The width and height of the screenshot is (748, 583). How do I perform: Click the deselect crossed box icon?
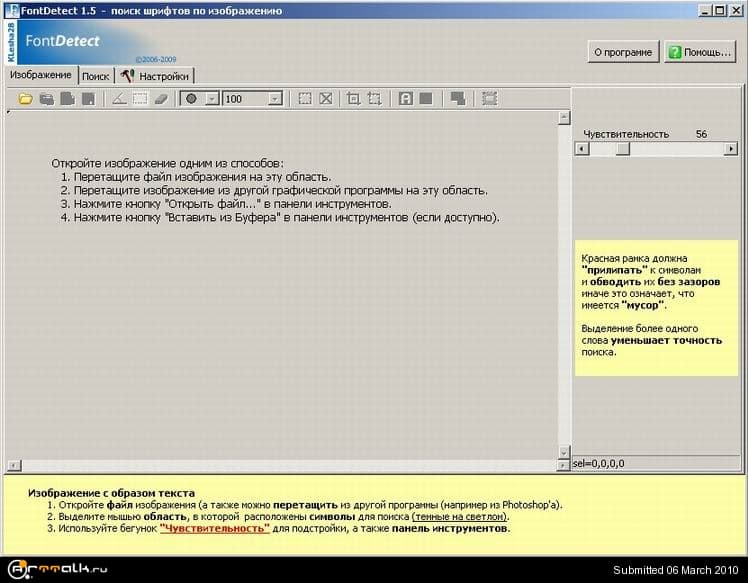coord(326,99)
